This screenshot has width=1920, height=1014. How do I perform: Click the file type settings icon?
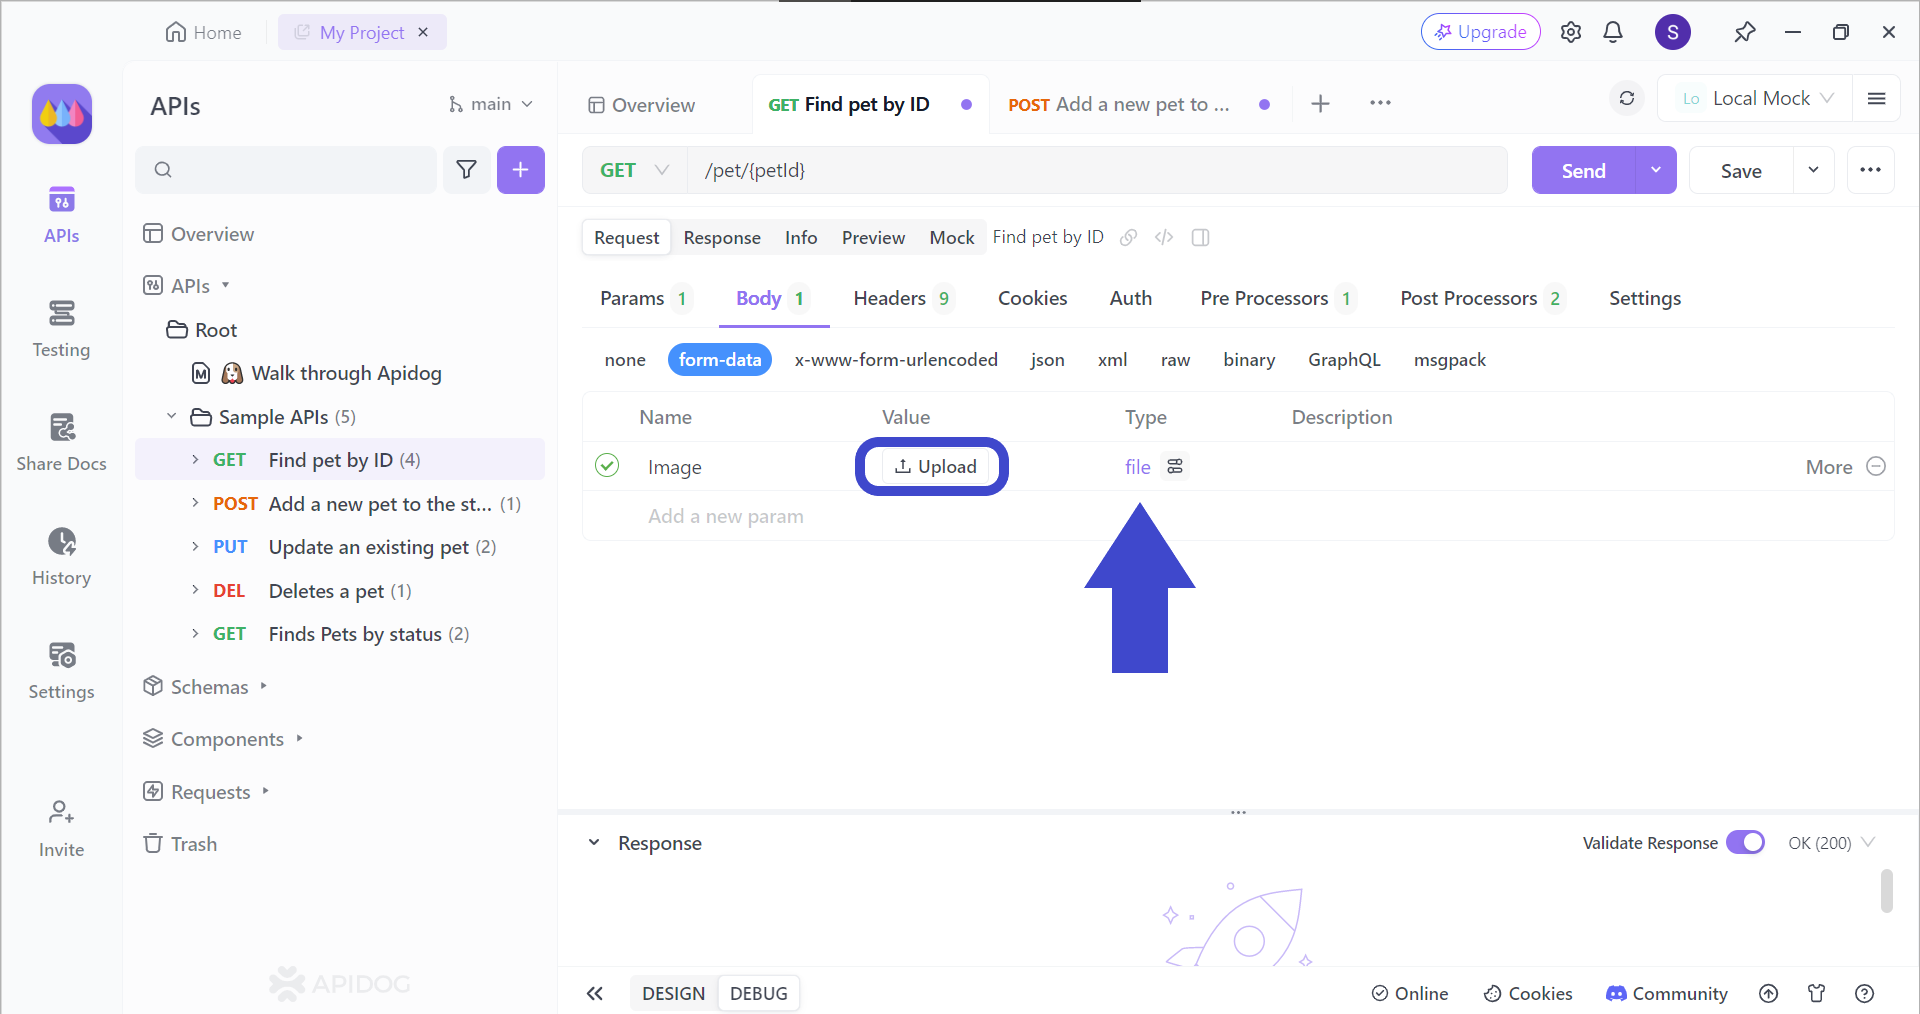[1175, 466]
